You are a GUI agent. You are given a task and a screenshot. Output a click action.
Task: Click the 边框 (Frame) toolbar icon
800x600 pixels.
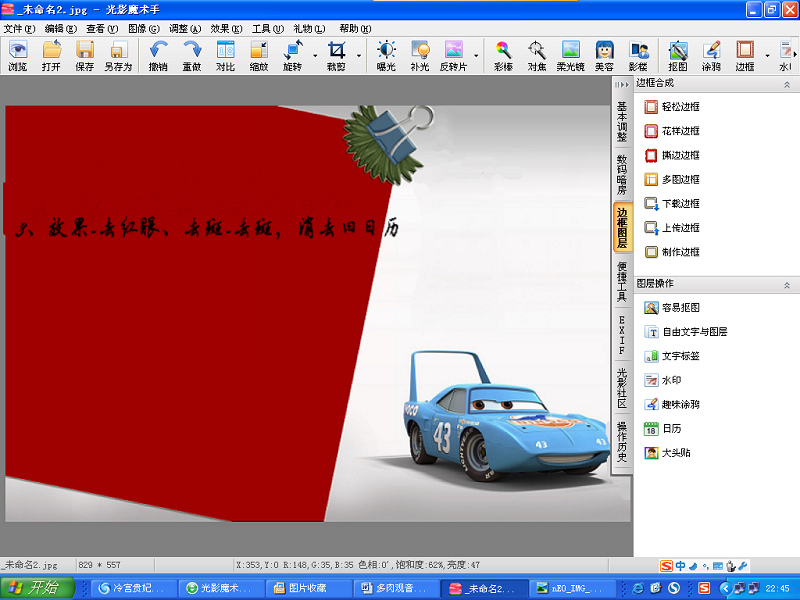745,56
